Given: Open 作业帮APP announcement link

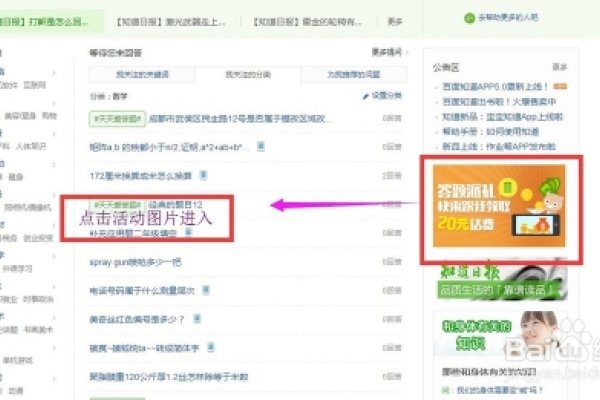Looking at the screenshot, I should (499, 147).
